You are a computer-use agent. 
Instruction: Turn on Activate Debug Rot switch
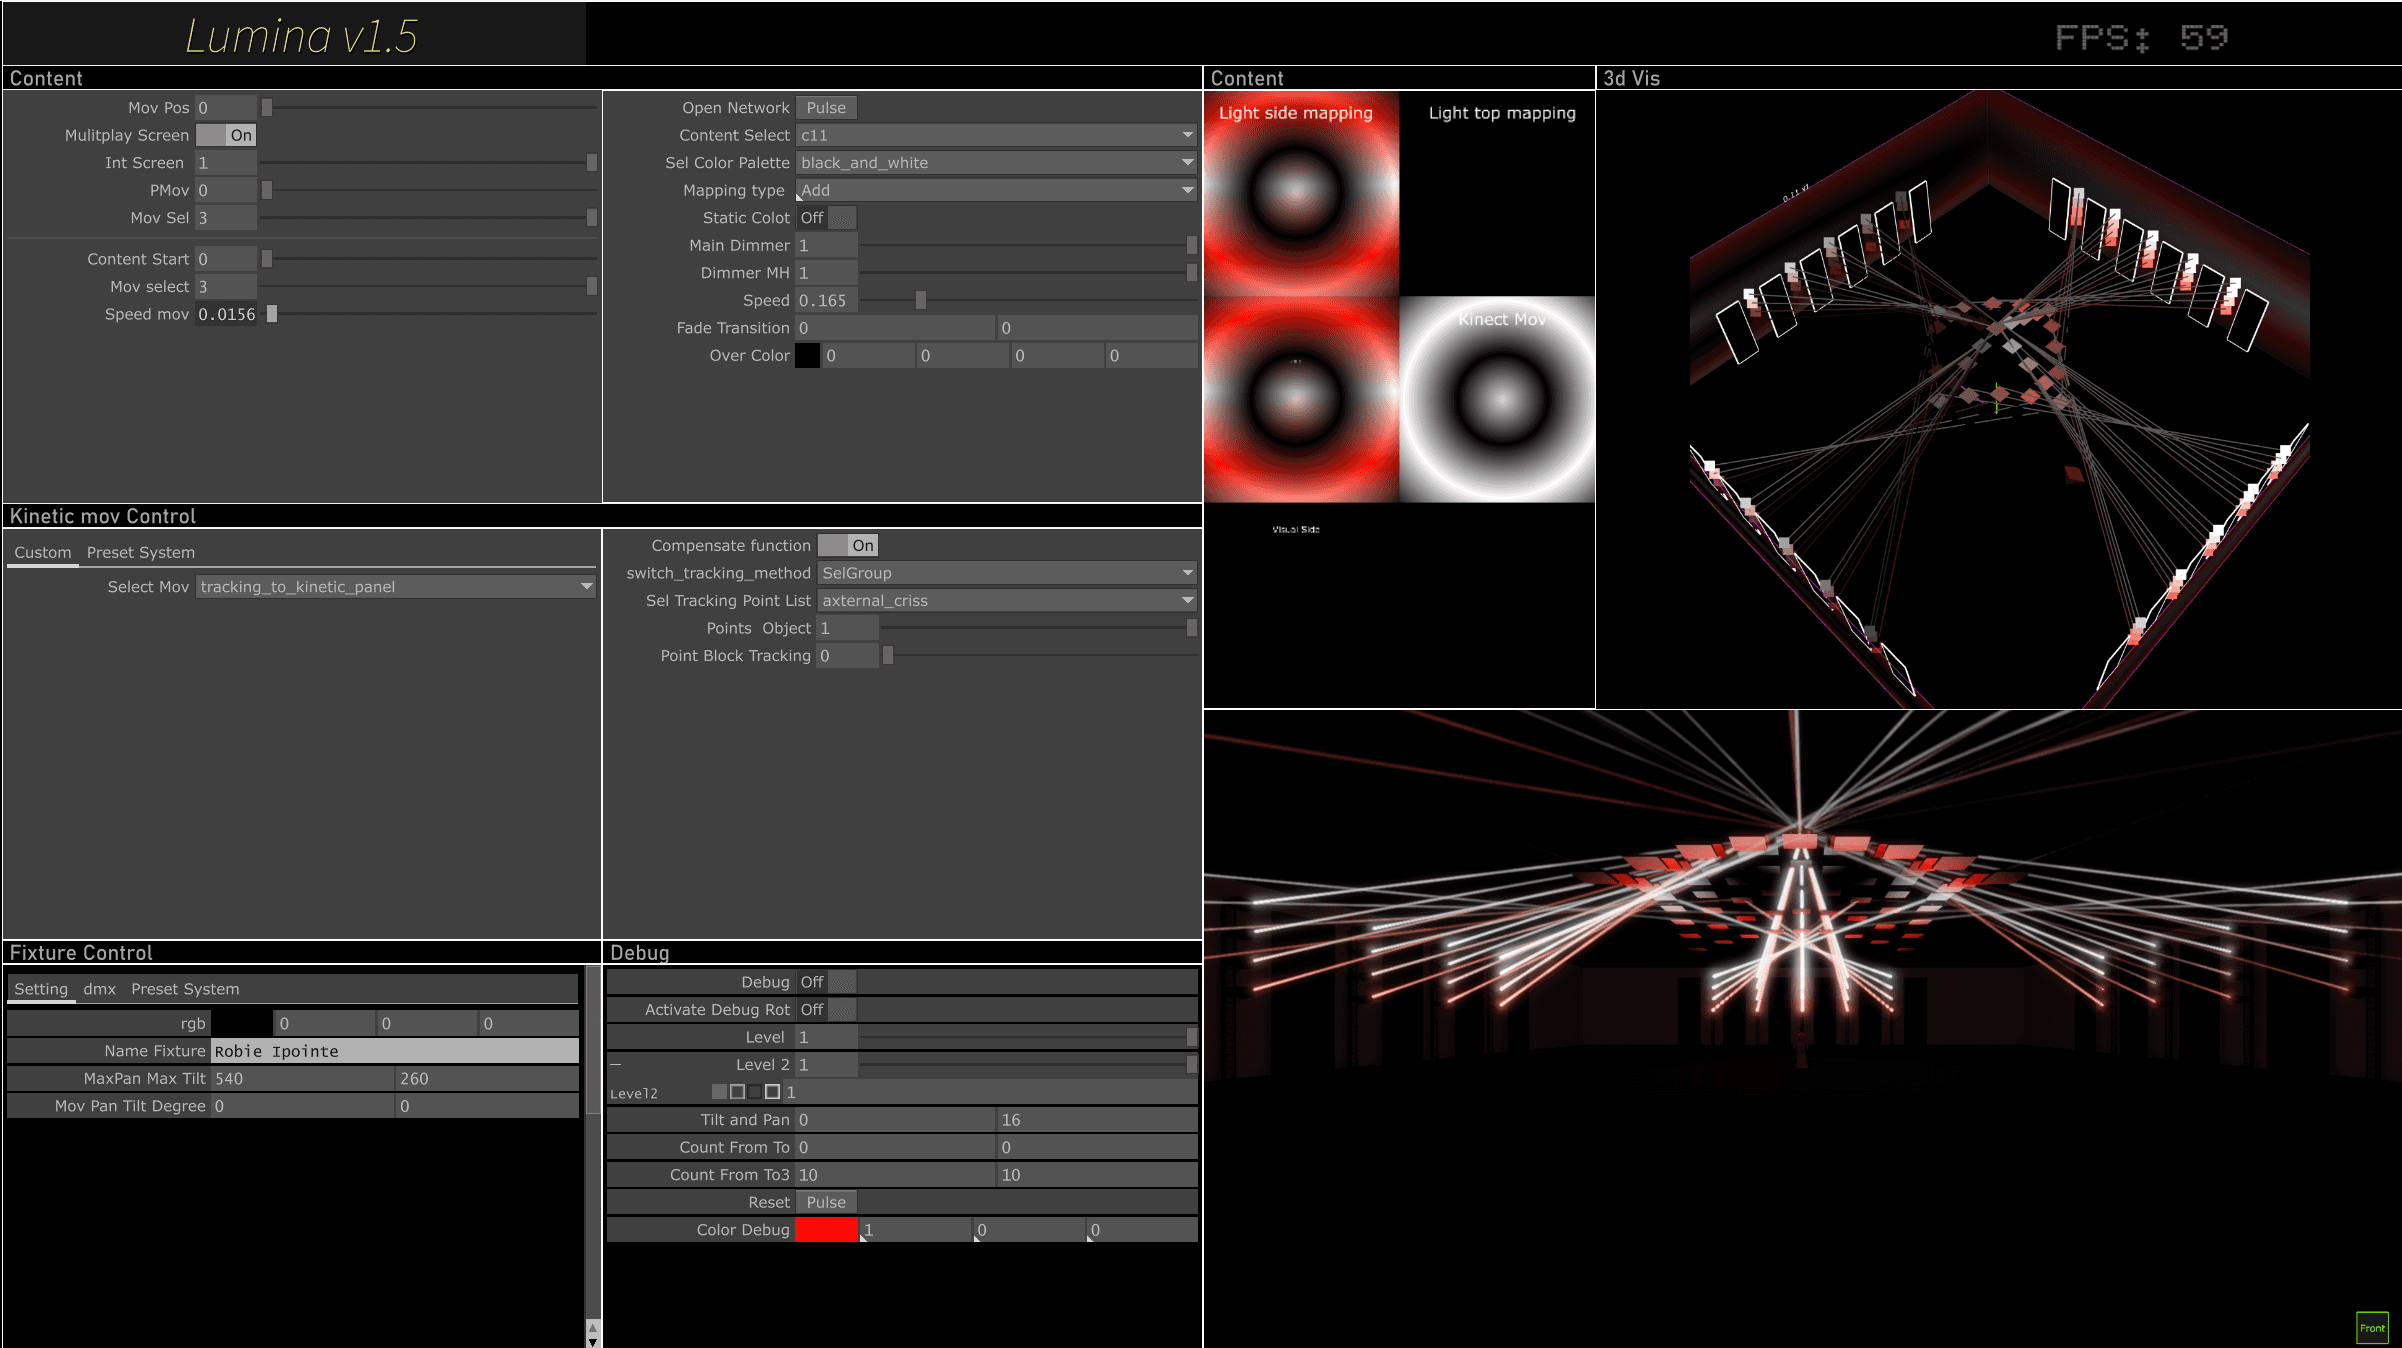[826, 1010]
